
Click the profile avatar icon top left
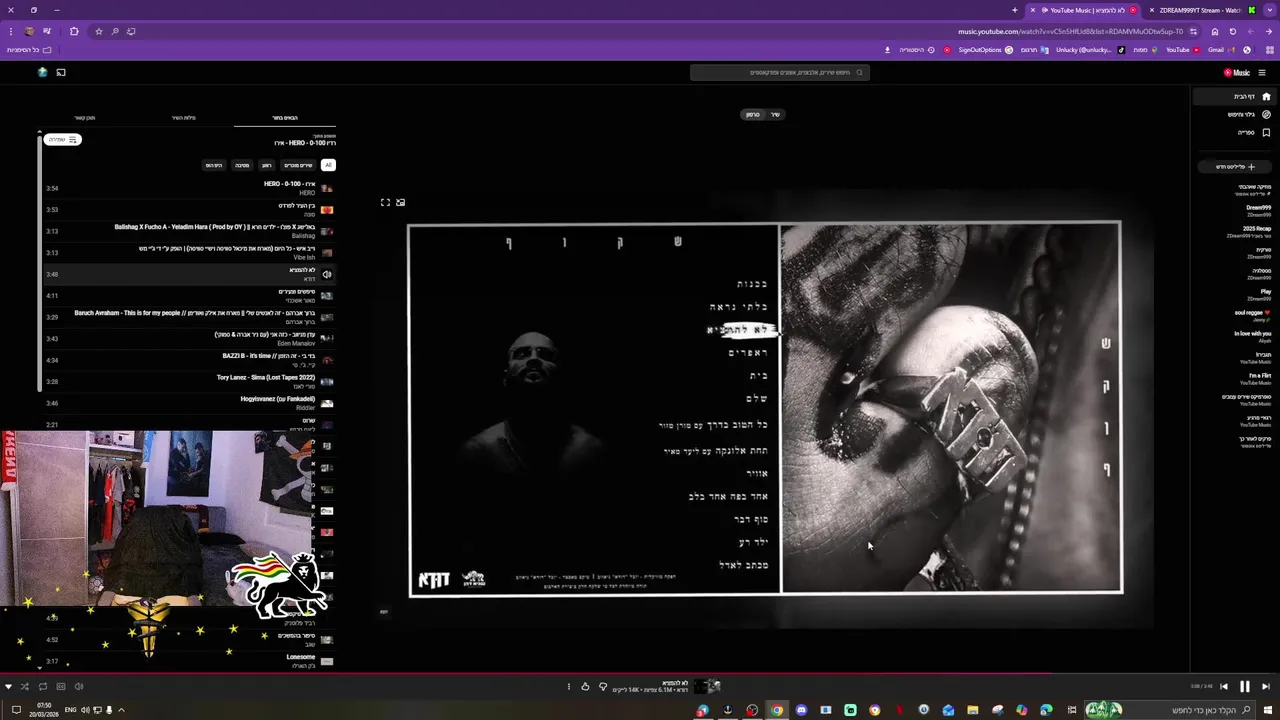[x=42, y=72]
